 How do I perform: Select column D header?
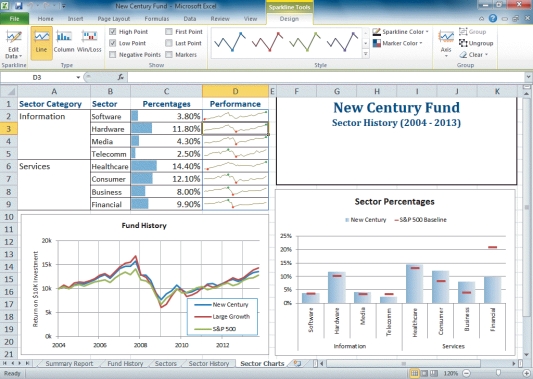tap(235, 91)
